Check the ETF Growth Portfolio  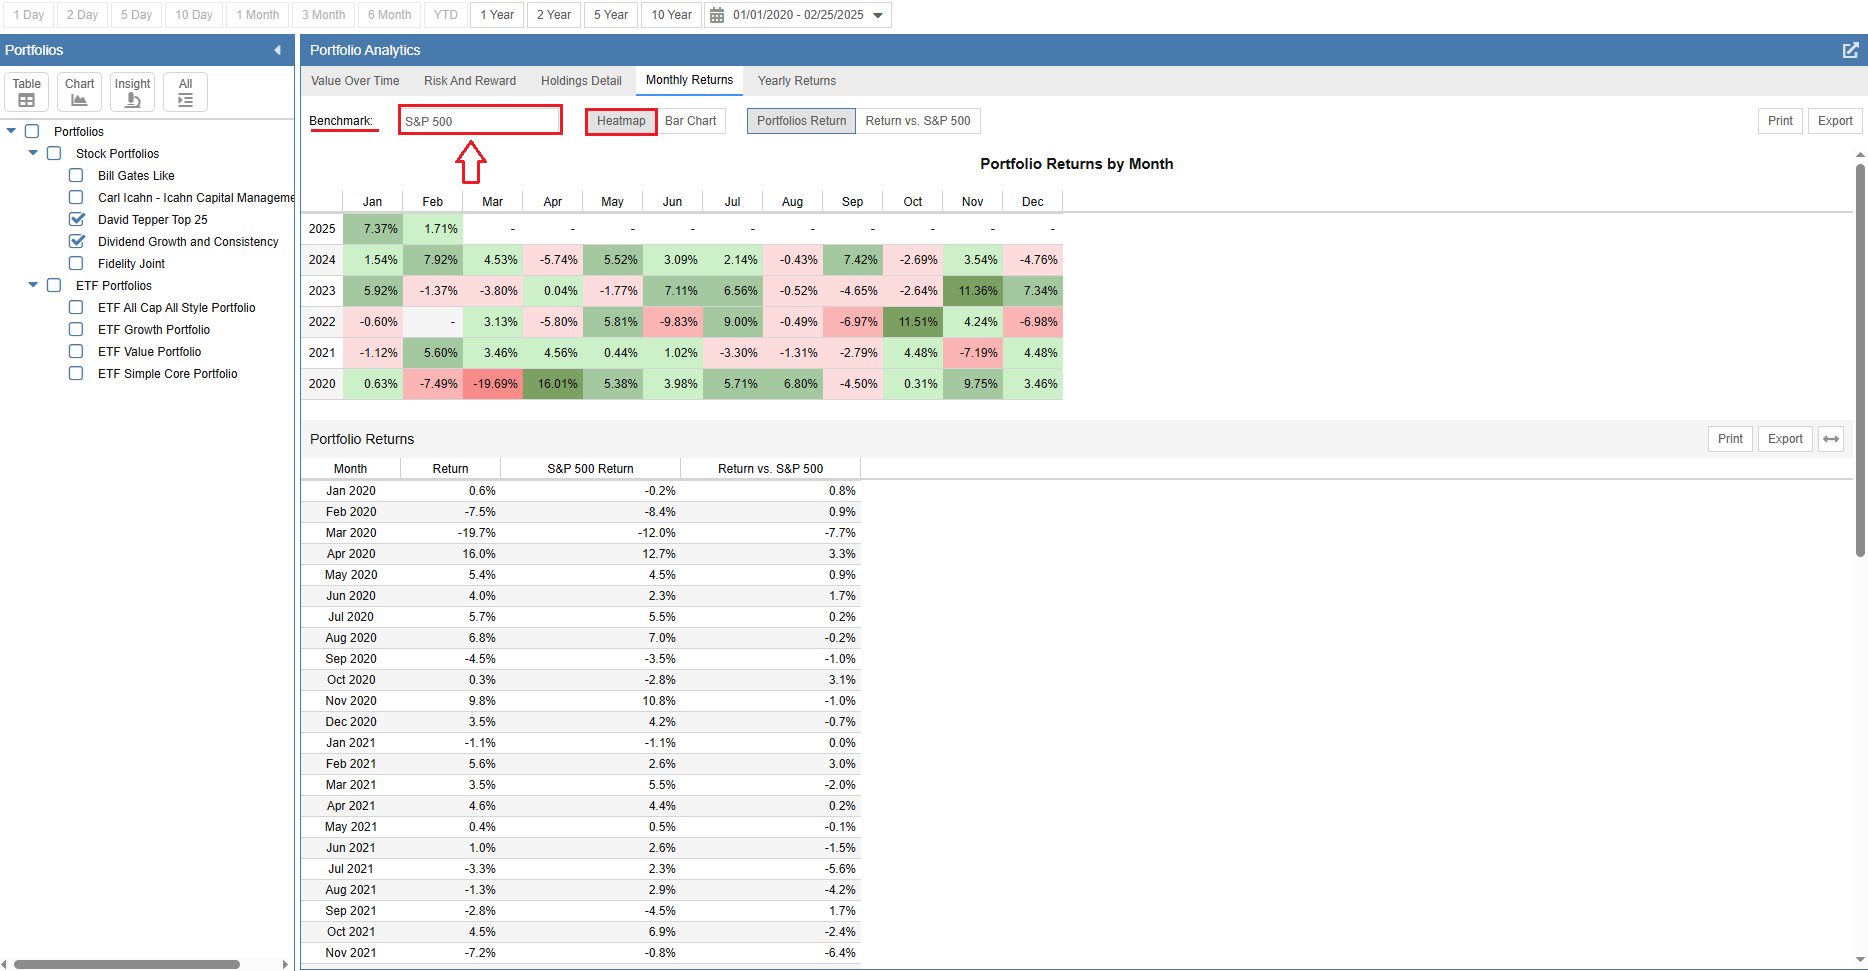(76, 329)
